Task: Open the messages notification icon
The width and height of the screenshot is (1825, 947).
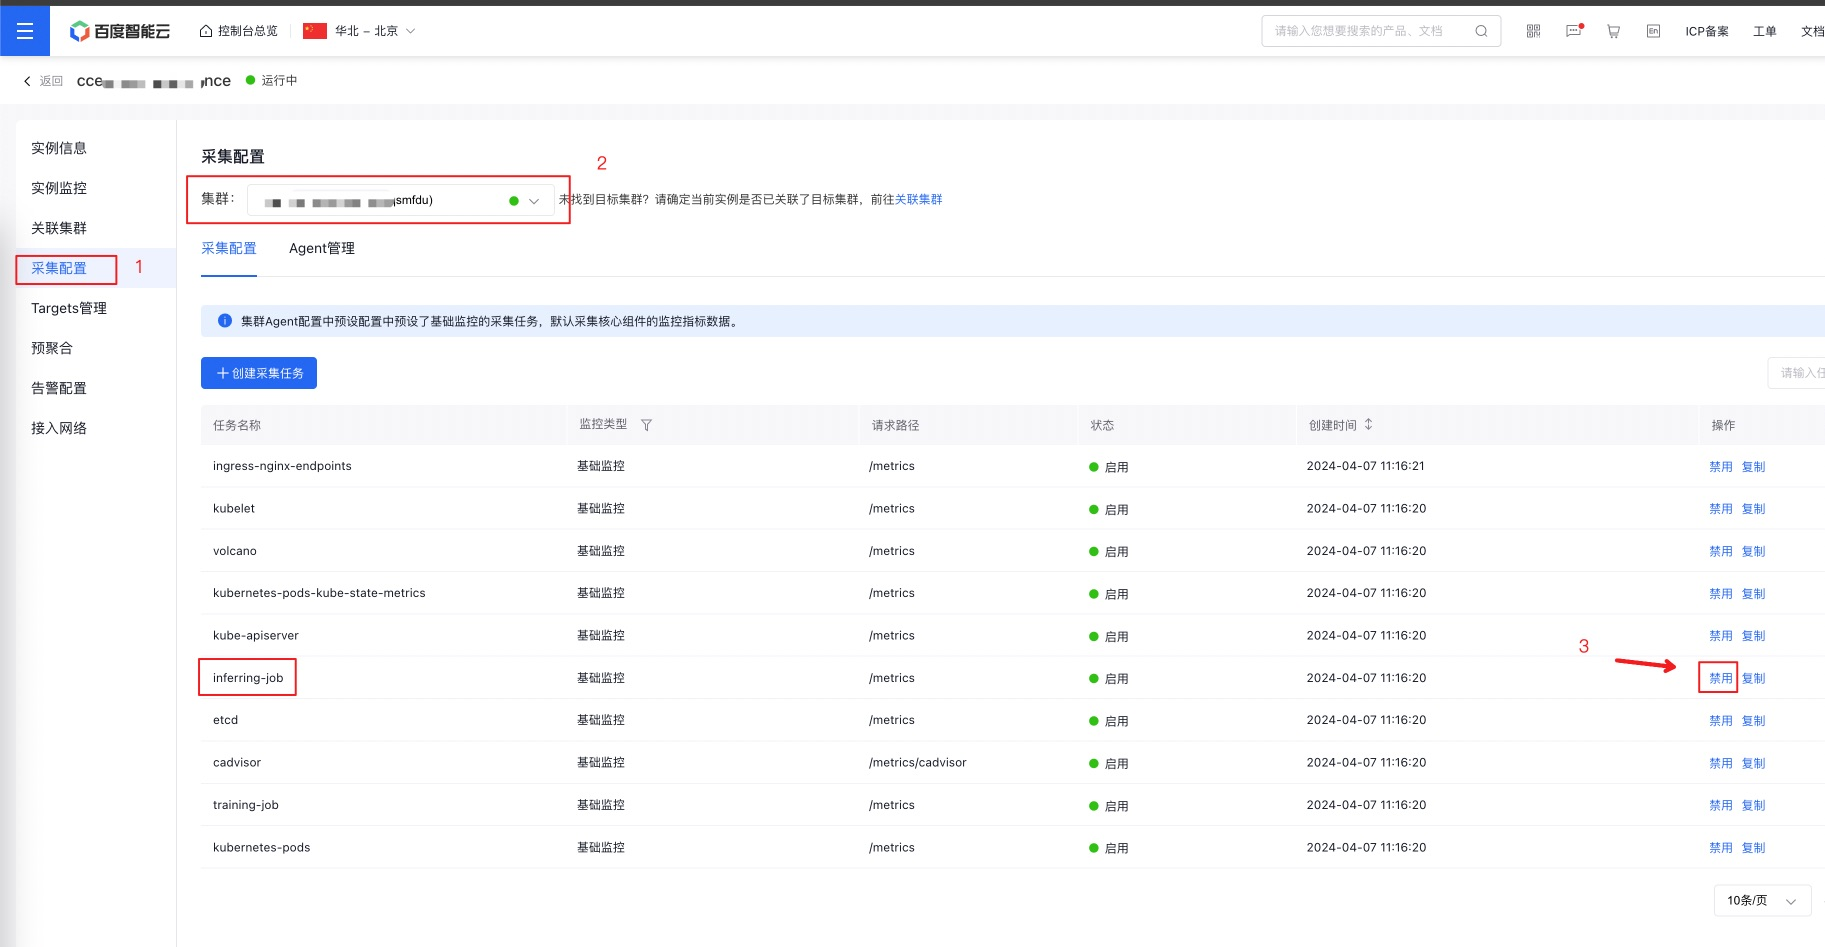Action: (x=1574, y=31)
